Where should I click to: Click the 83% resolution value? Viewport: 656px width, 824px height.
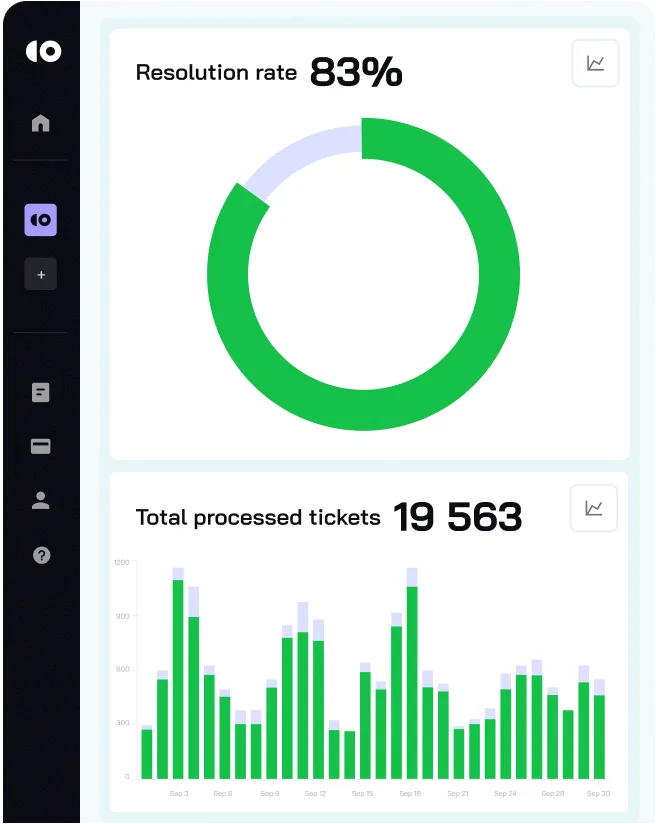[x=356, y=73]
